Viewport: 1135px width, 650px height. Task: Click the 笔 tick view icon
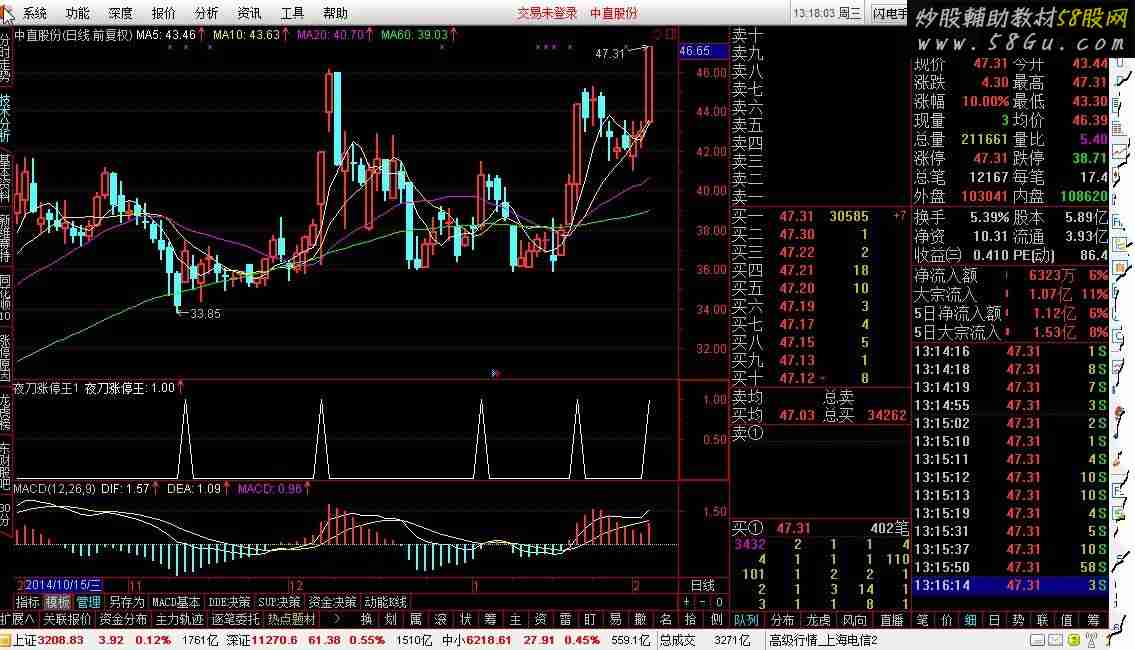click(x=922, y=620)
